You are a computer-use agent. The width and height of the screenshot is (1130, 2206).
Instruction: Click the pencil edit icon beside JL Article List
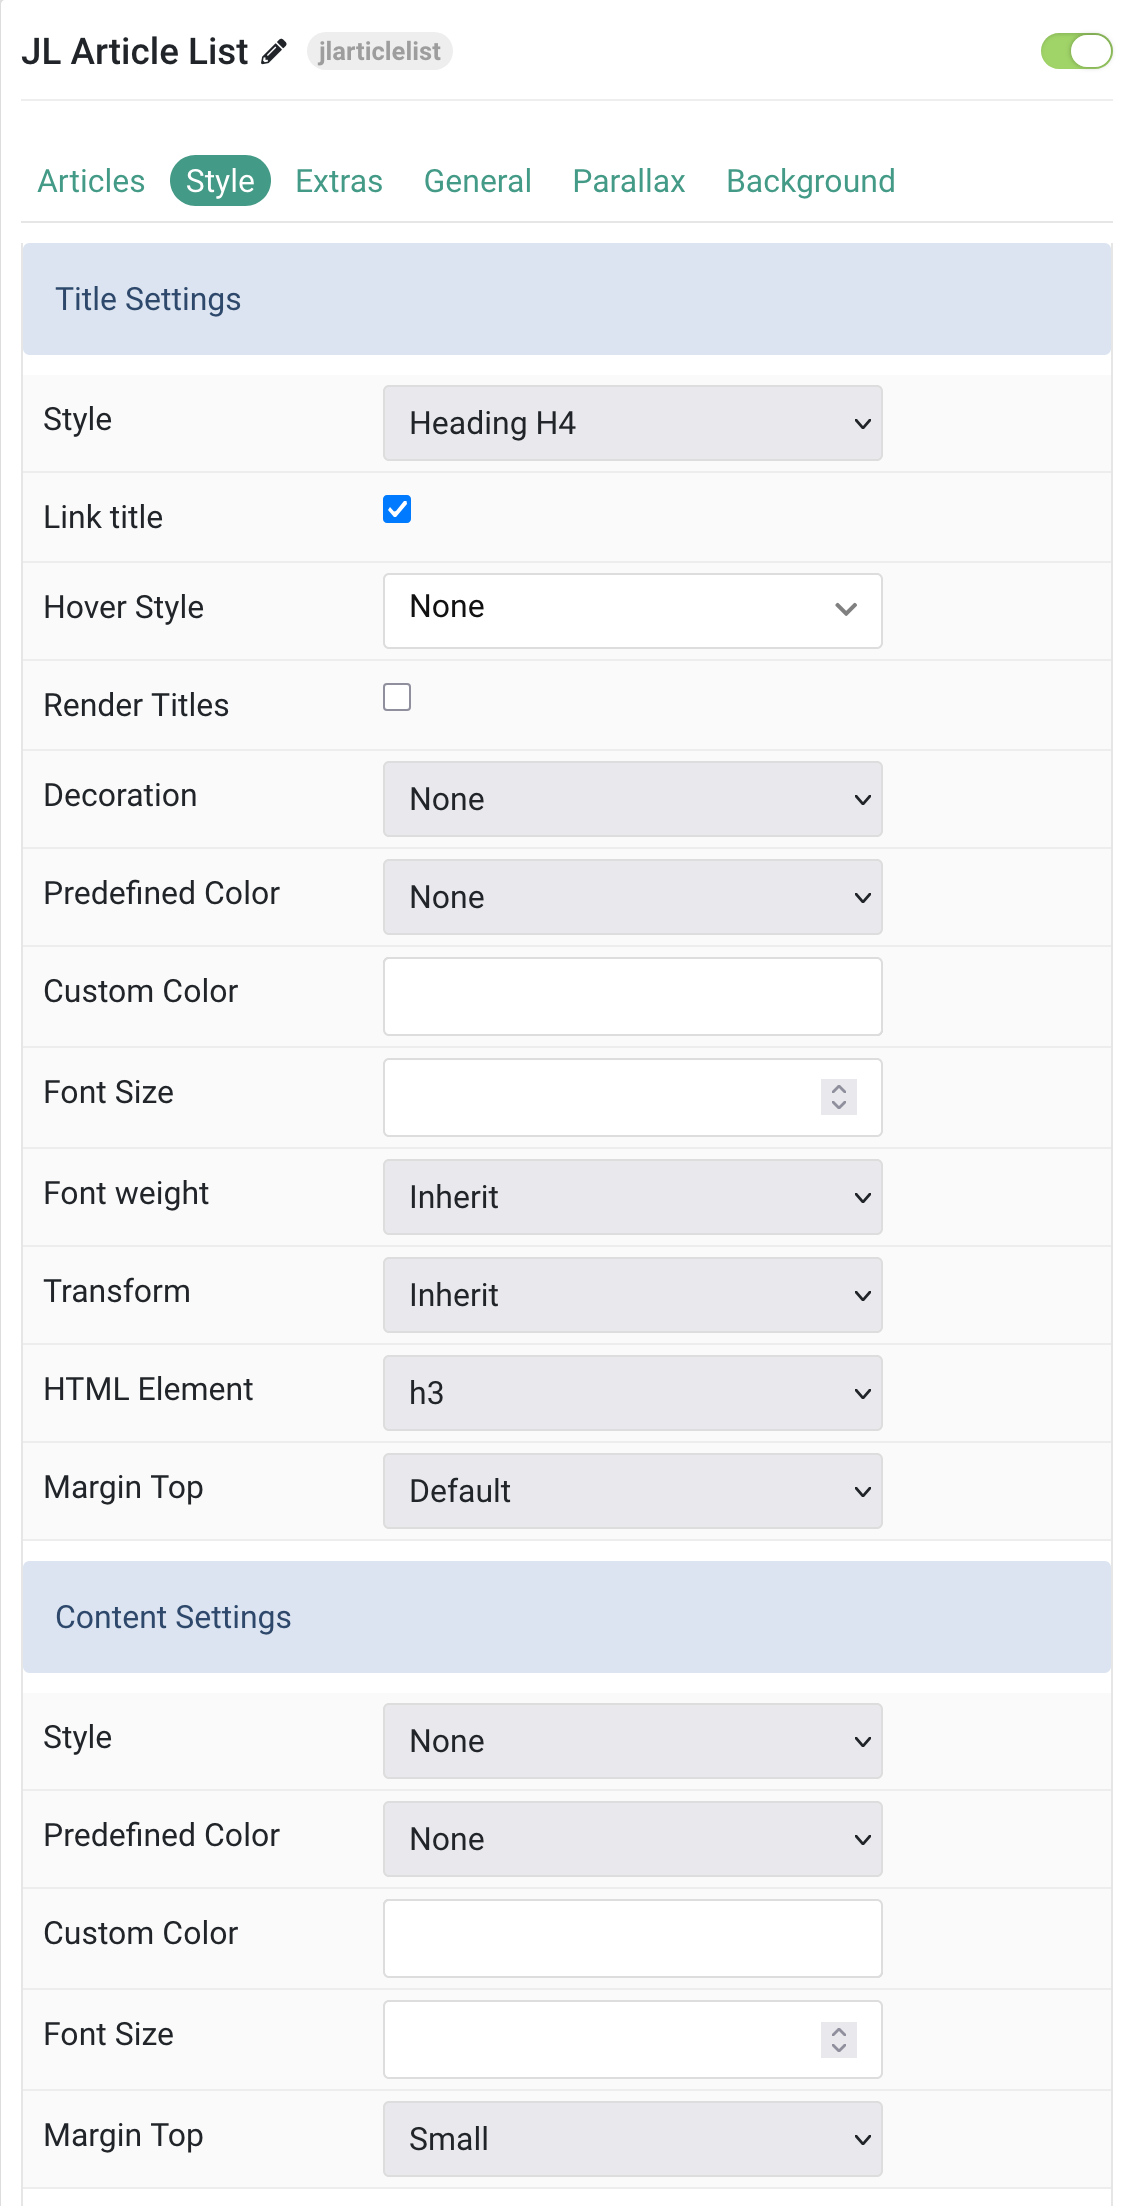tap(274, 52)
